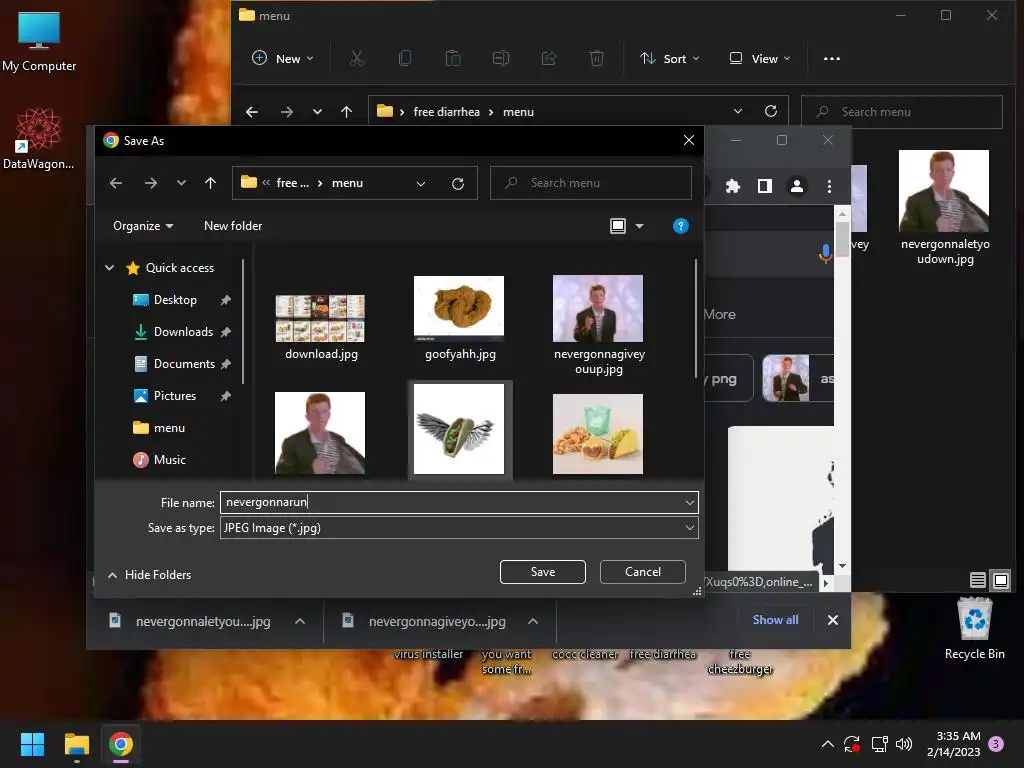The height and width of the screenshot is (768, 1024).
Task: Select nevergonnaletyoudown.jpg in Explorer window
Action: click(944, 208)
